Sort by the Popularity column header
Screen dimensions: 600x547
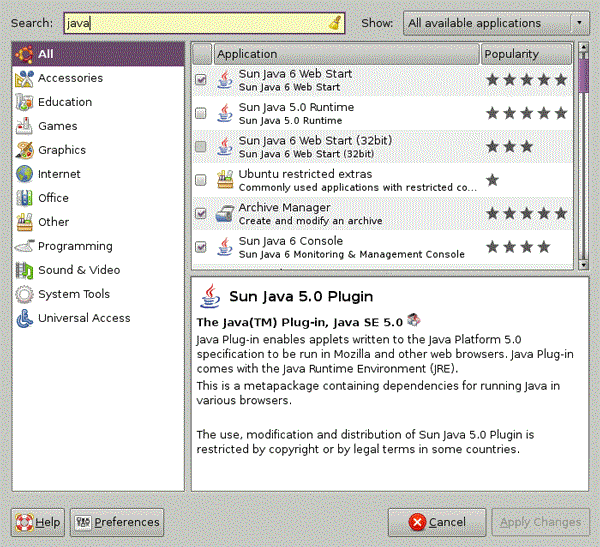coord(526,54)
